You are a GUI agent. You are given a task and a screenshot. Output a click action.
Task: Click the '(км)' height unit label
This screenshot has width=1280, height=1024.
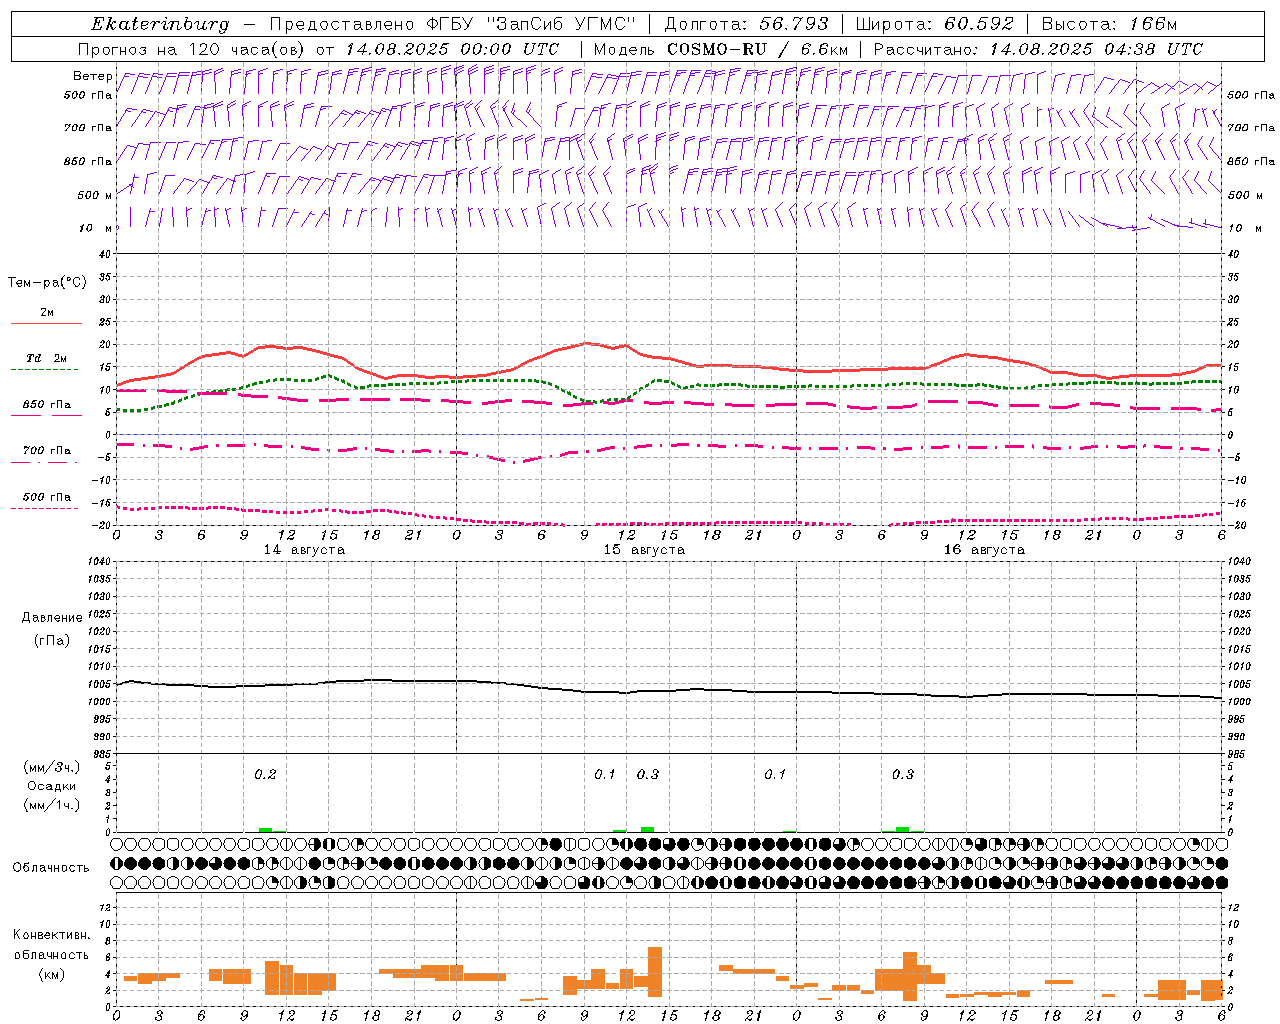coord(52,974)
